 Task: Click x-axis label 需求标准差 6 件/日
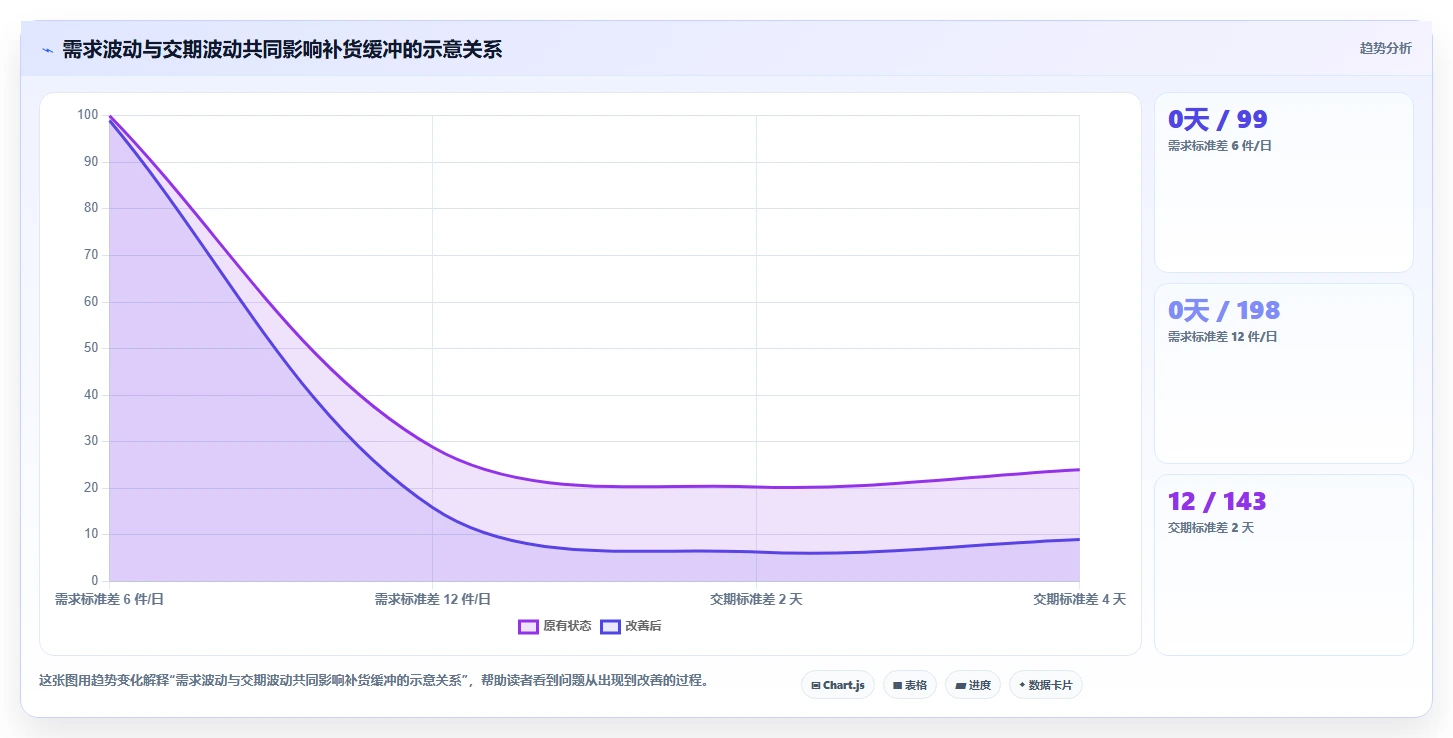(x=109, y=599)
